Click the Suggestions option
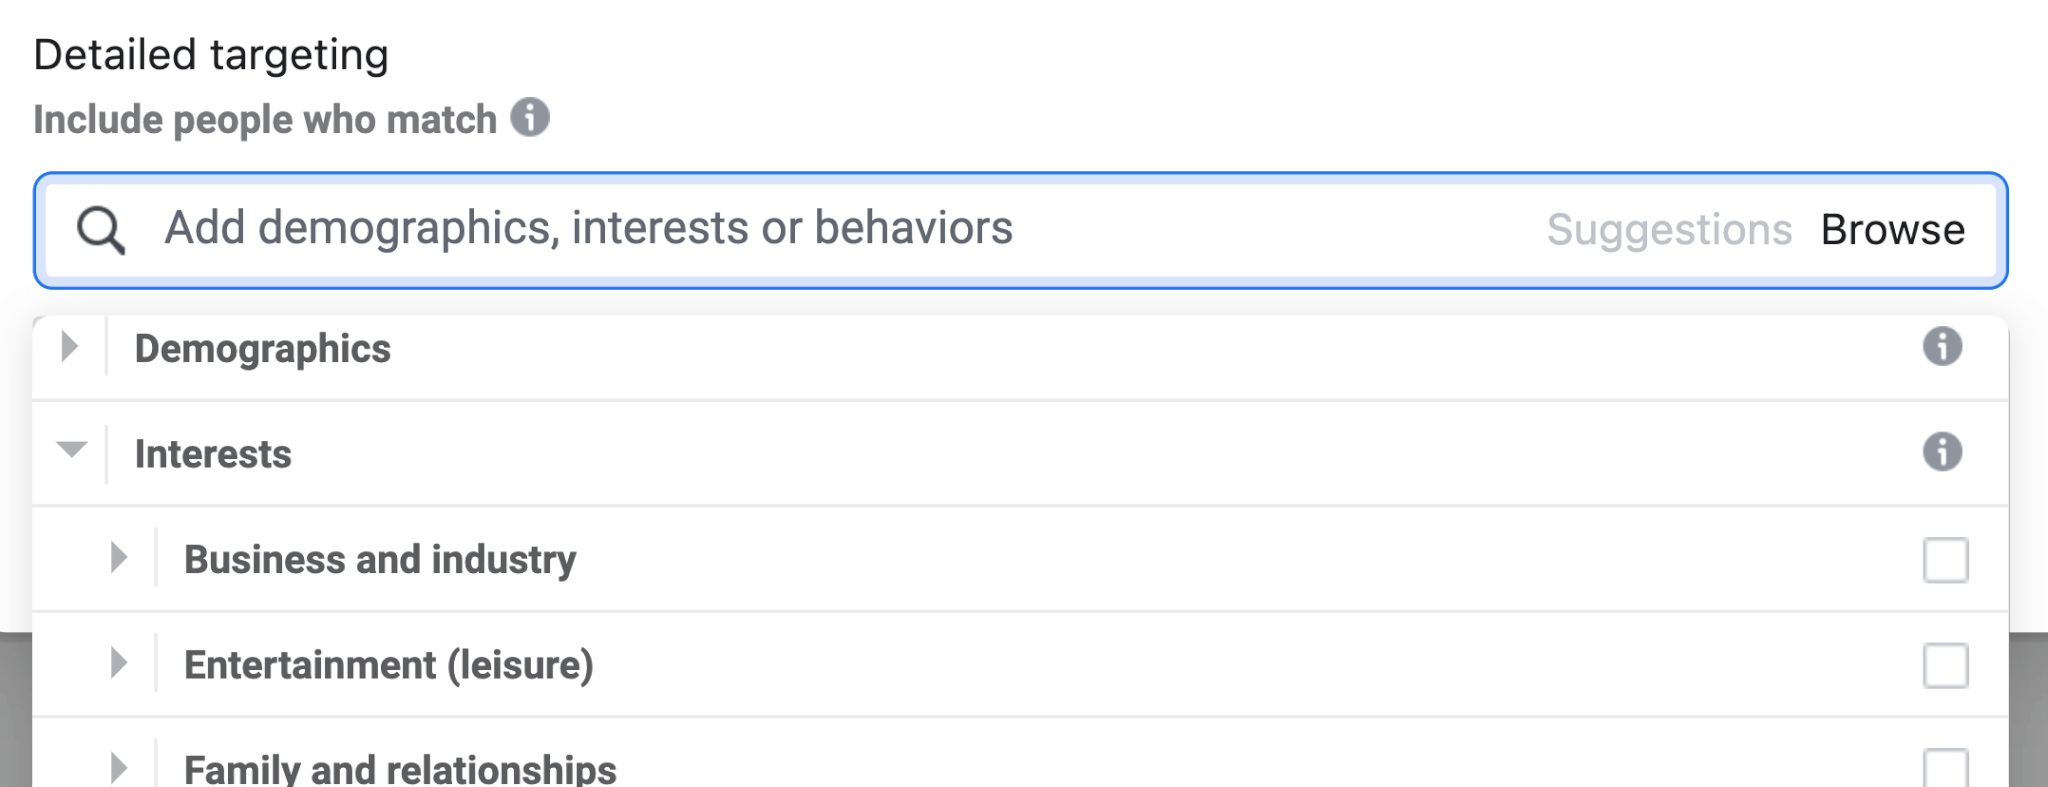2048x787 pixels. click(x=1669, y=229)
